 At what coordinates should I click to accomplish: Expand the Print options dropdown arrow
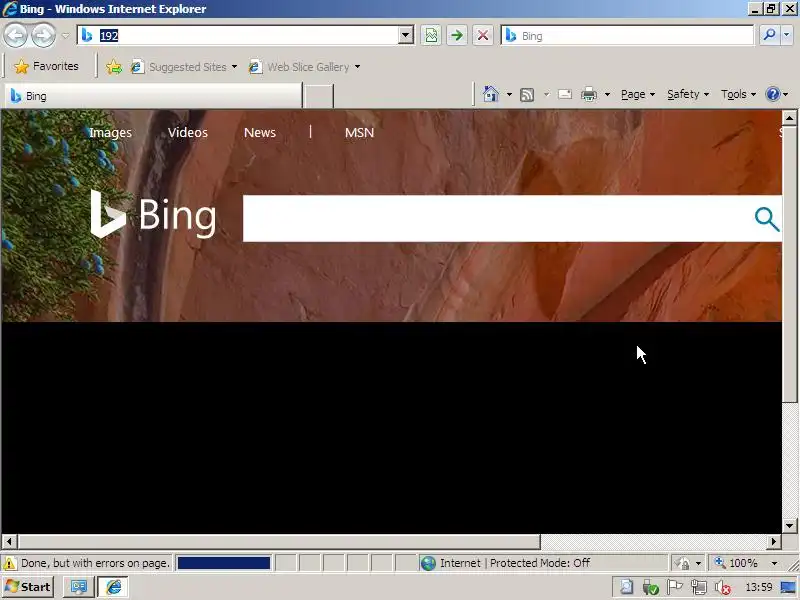pyautogui.click(x=607, y=94)
